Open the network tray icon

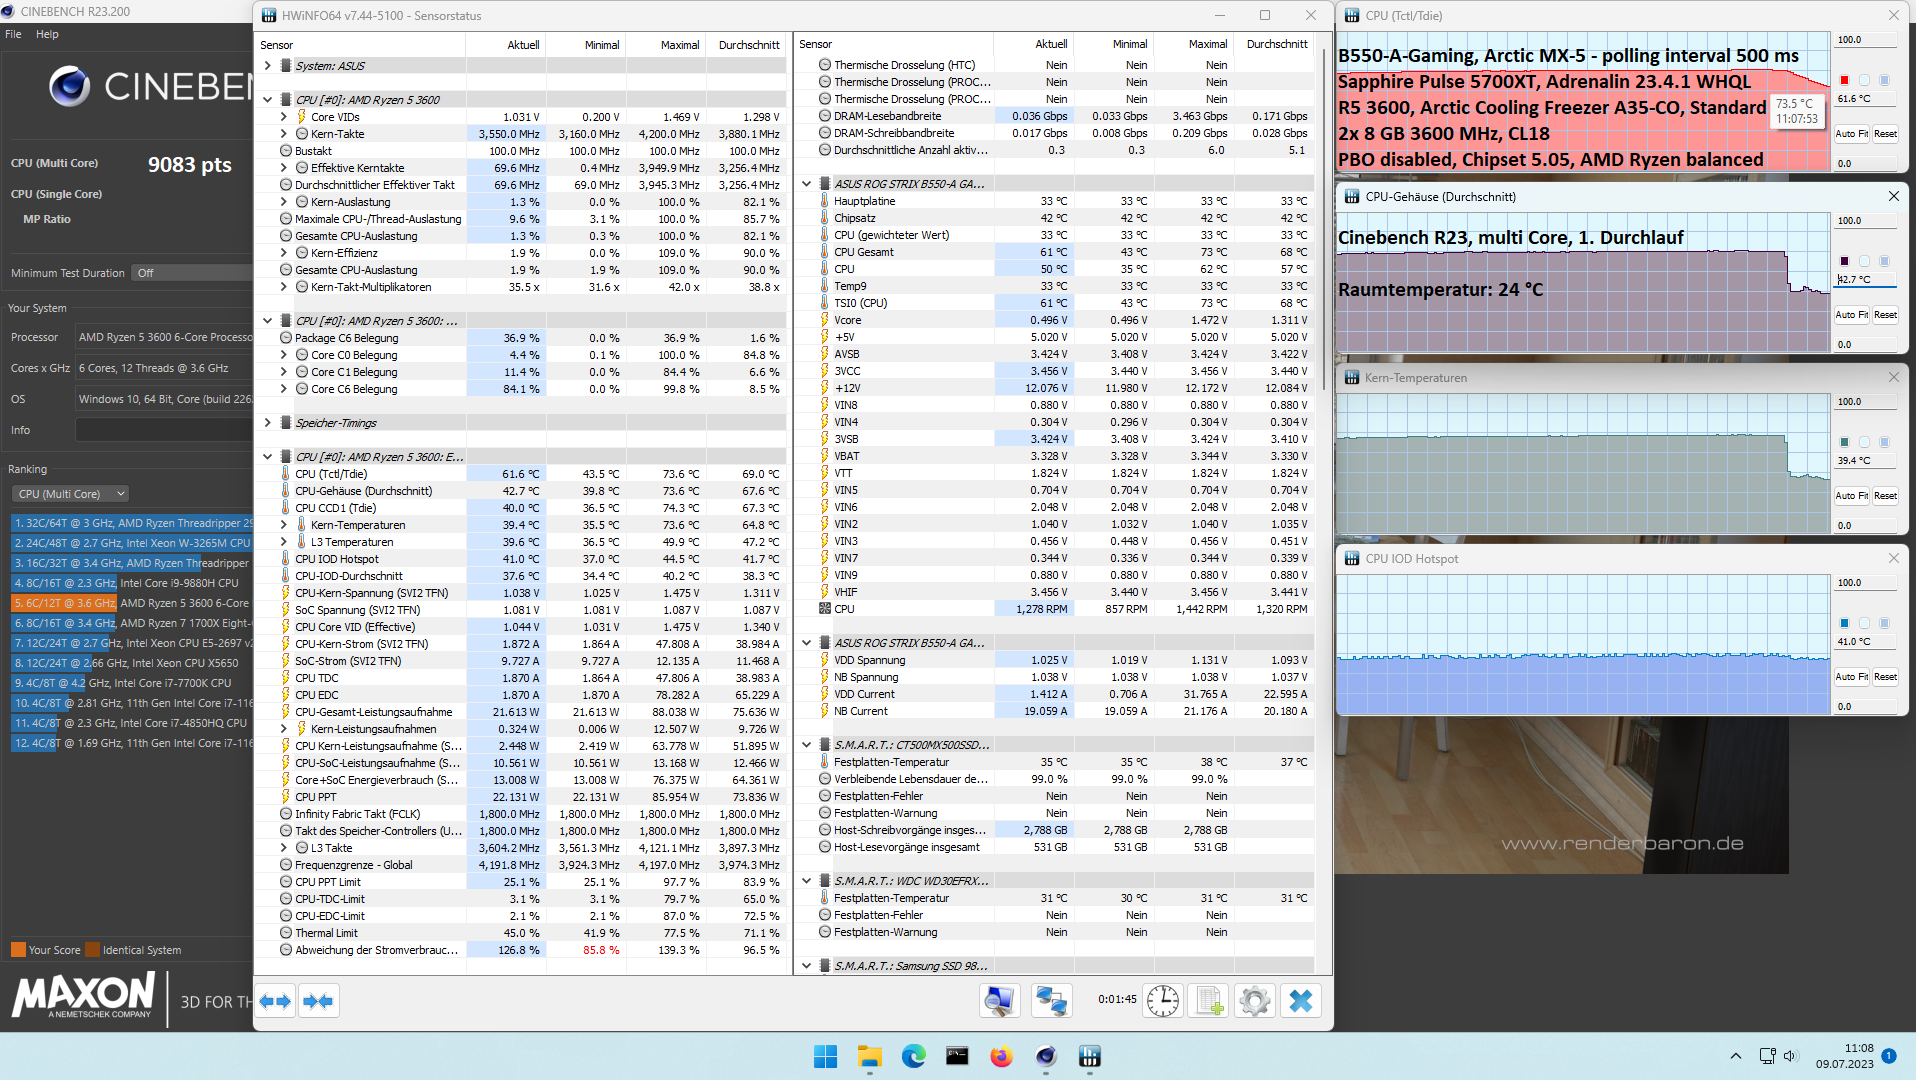(x=1767, y=1056)
